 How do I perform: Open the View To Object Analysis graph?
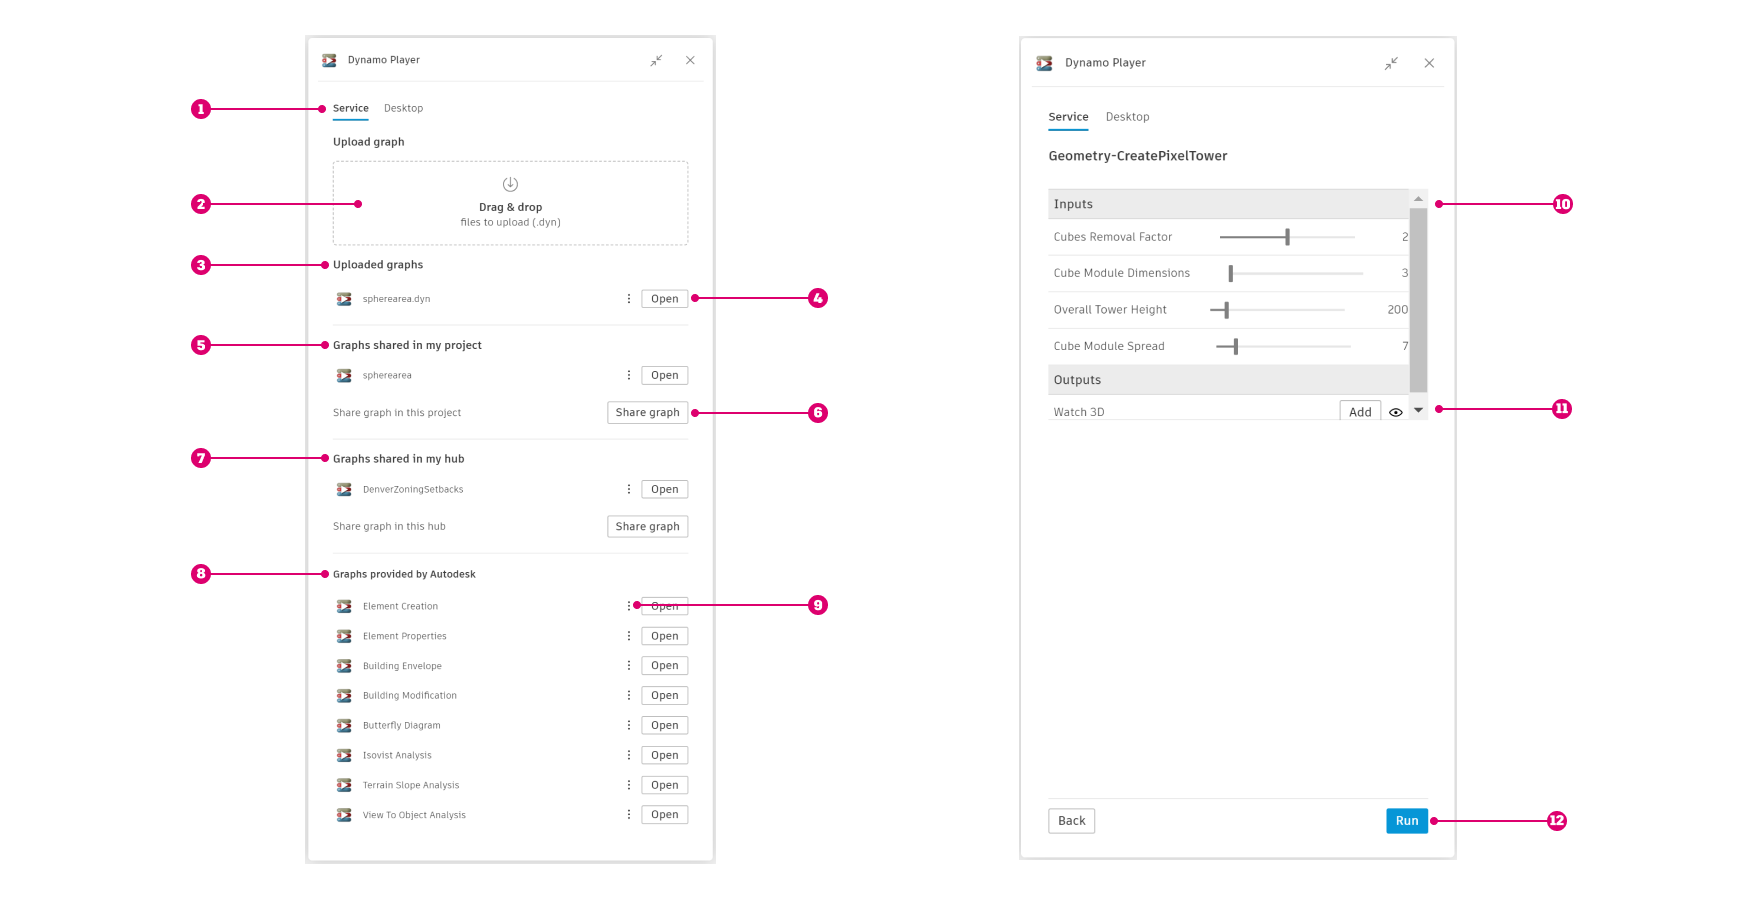pos(665,815)
